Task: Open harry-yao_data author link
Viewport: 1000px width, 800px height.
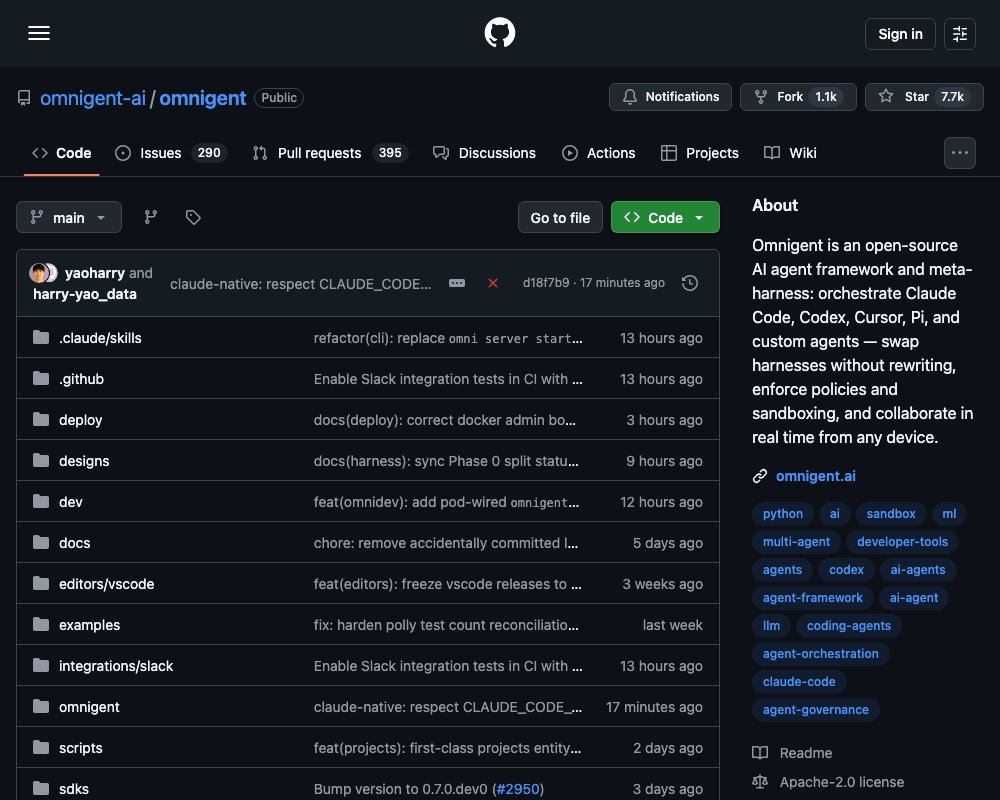Action: tap(85, 294)
